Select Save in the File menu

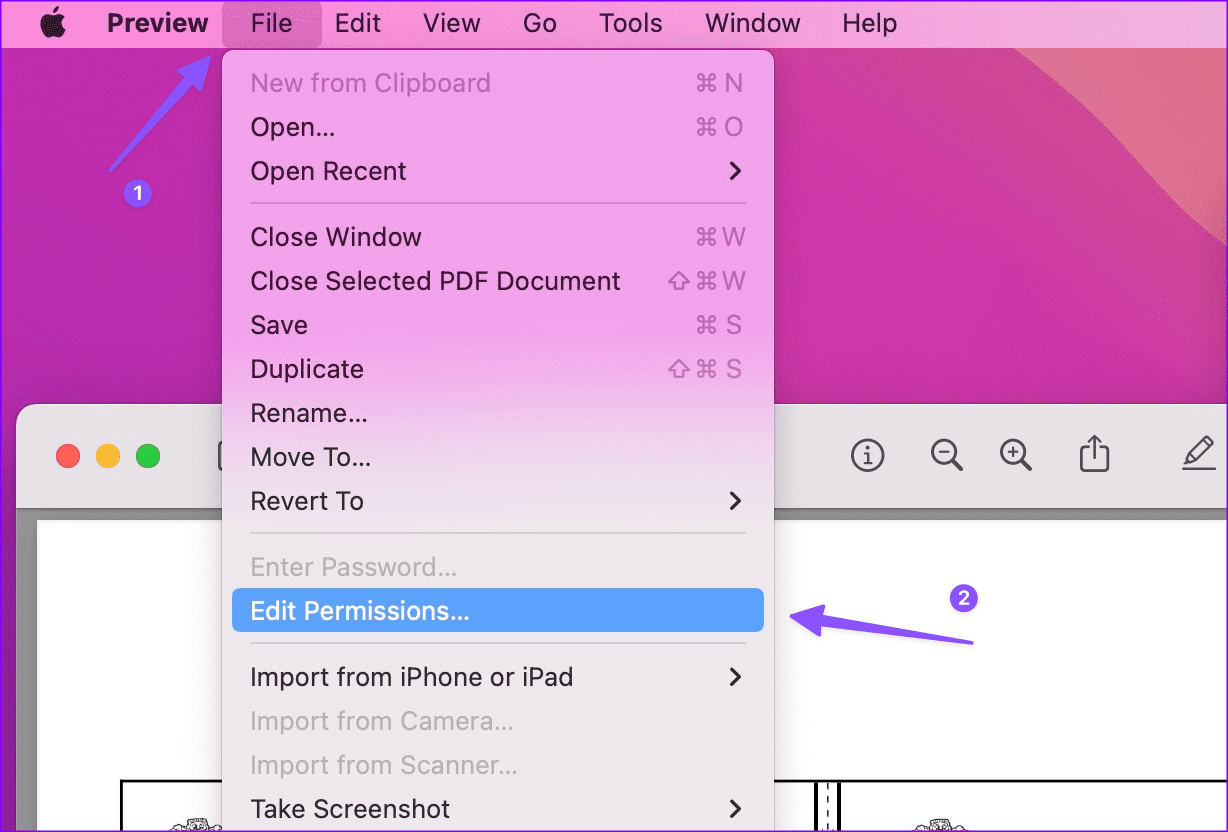click(x=498, y=325)
